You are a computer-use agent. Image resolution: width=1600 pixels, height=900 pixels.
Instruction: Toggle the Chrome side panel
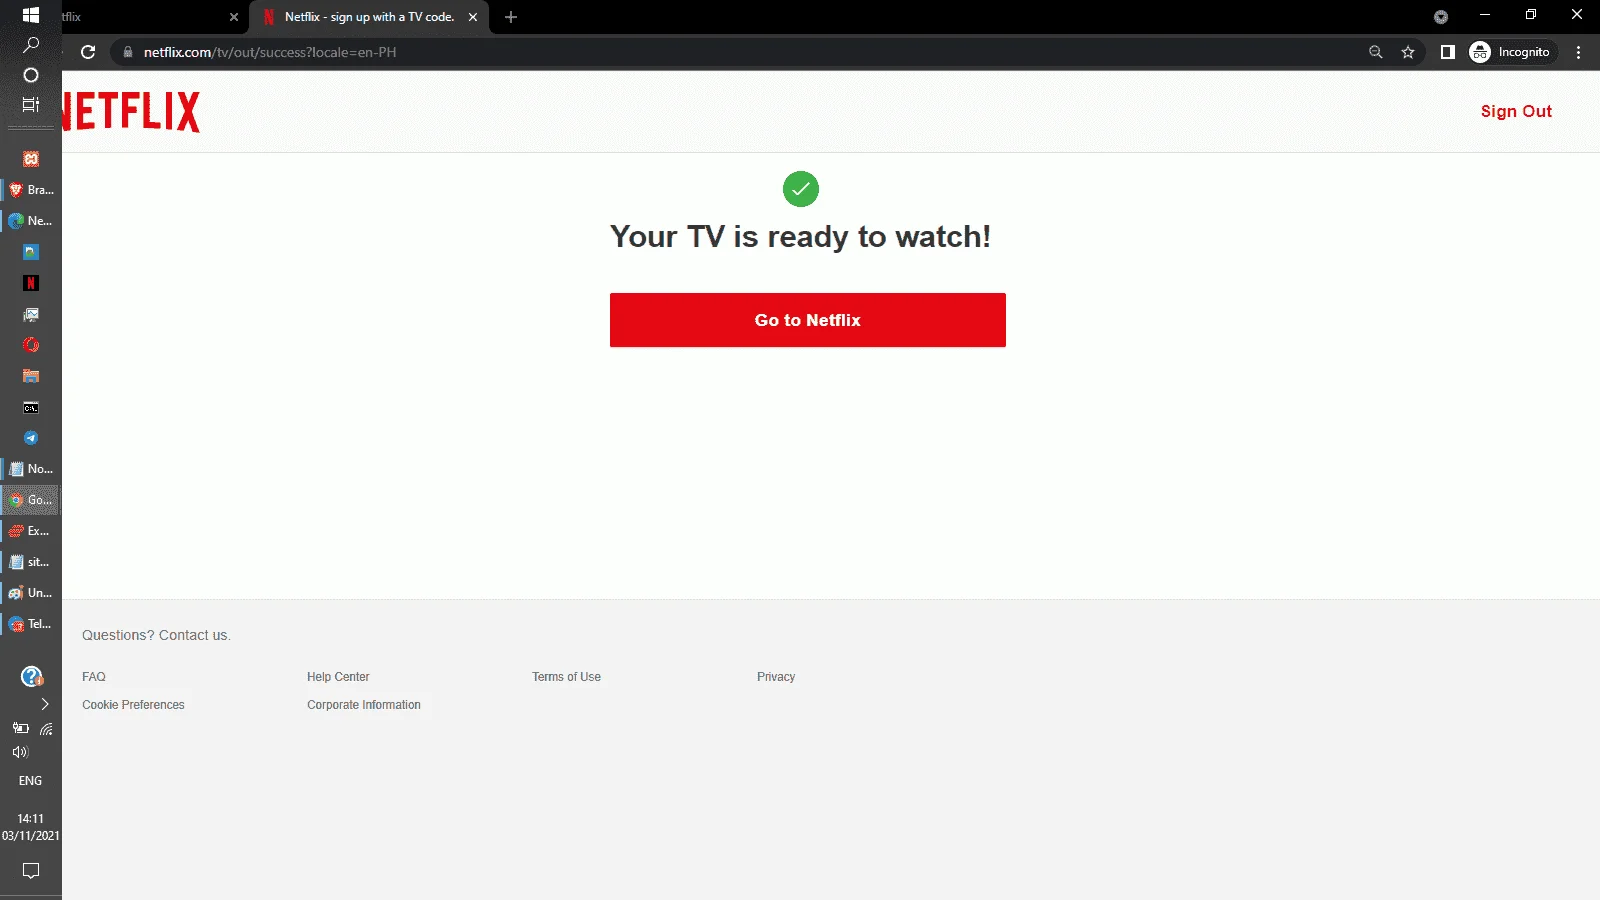[x=1447, y=52]
